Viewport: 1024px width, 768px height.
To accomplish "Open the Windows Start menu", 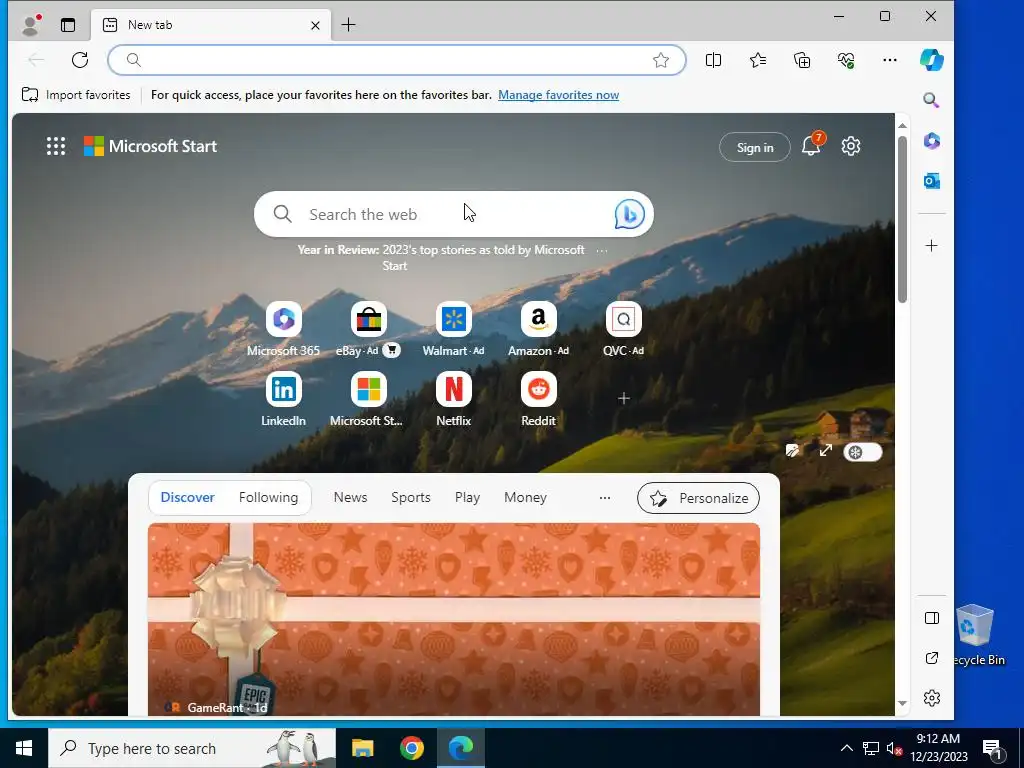I will pyautogui.click(x=24, y=748).
